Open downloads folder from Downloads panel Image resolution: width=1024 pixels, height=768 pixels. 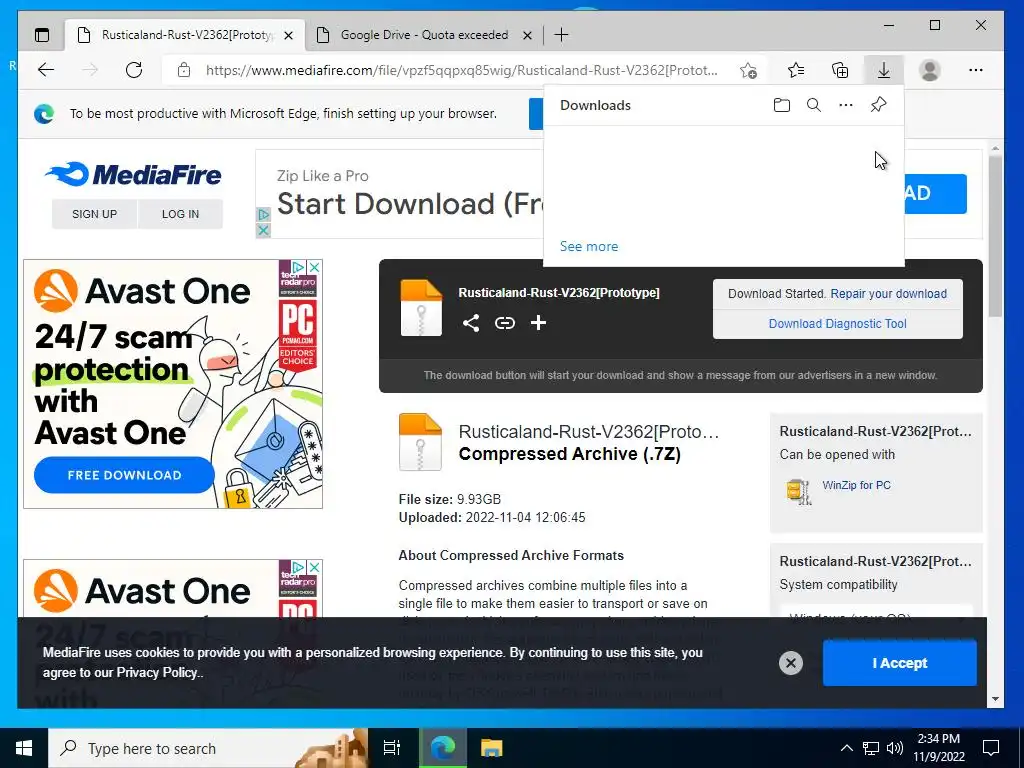(782, 105)
